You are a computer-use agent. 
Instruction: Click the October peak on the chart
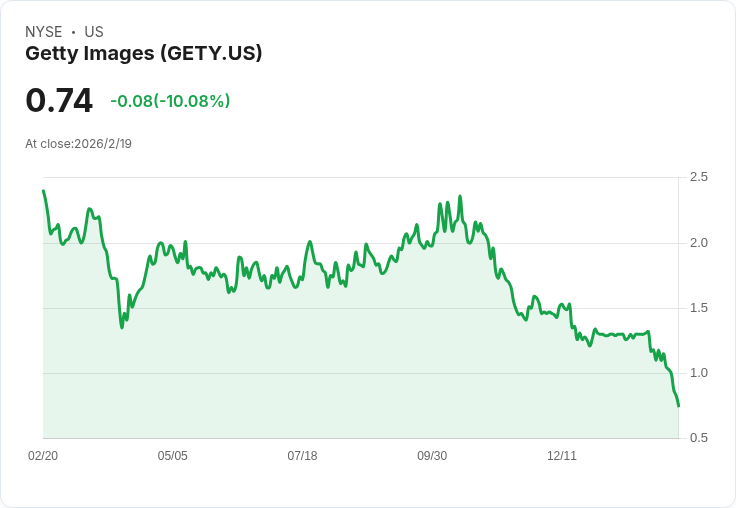click(460, 196)
